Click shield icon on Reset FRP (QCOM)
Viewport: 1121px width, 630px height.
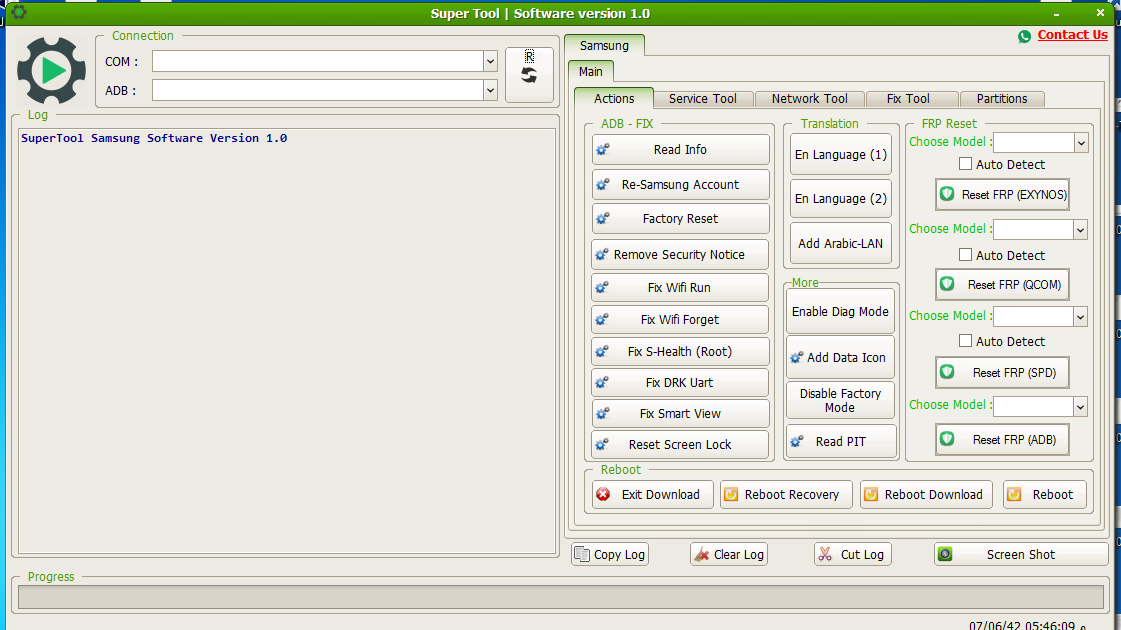click(947, 284)
